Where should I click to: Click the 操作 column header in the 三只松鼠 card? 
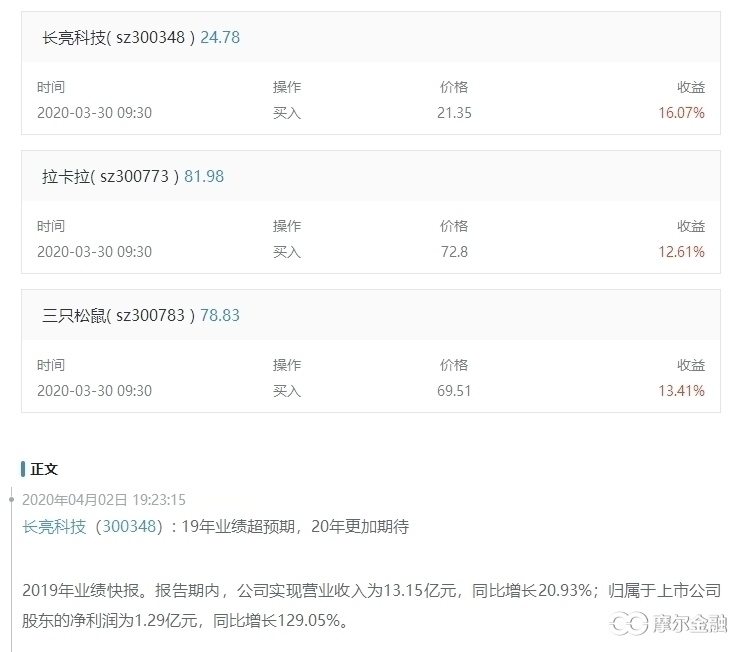pyautogui.click(x=287, y=365)
